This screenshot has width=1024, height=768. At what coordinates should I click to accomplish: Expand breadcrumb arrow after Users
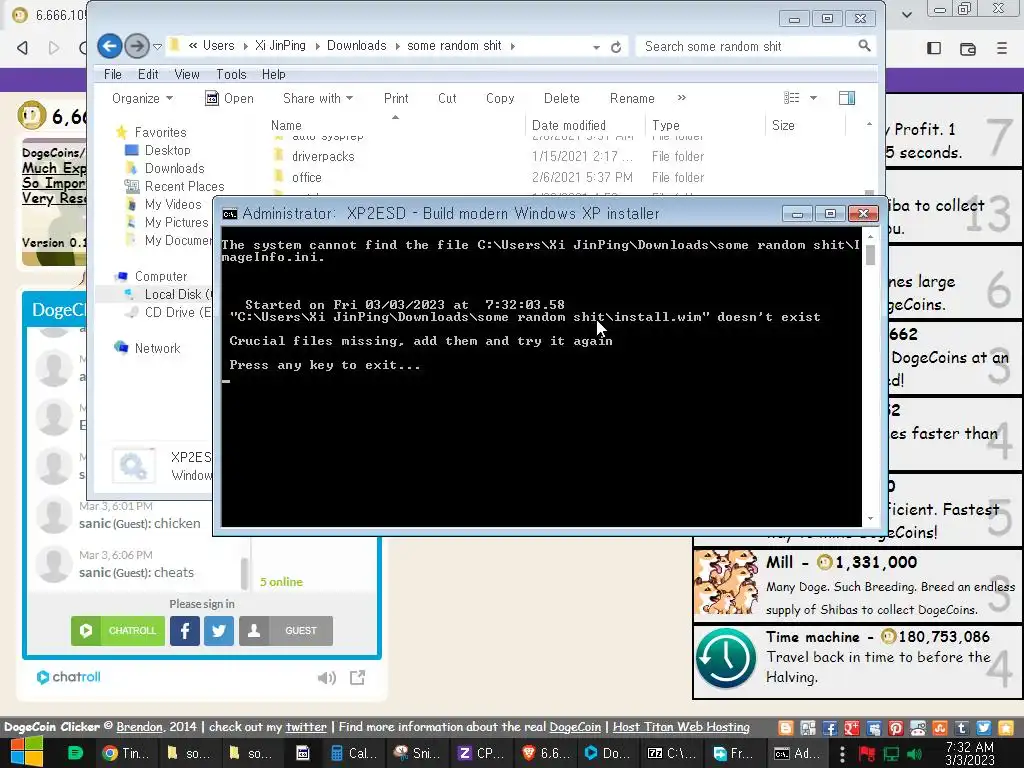[x=245, y=46]
